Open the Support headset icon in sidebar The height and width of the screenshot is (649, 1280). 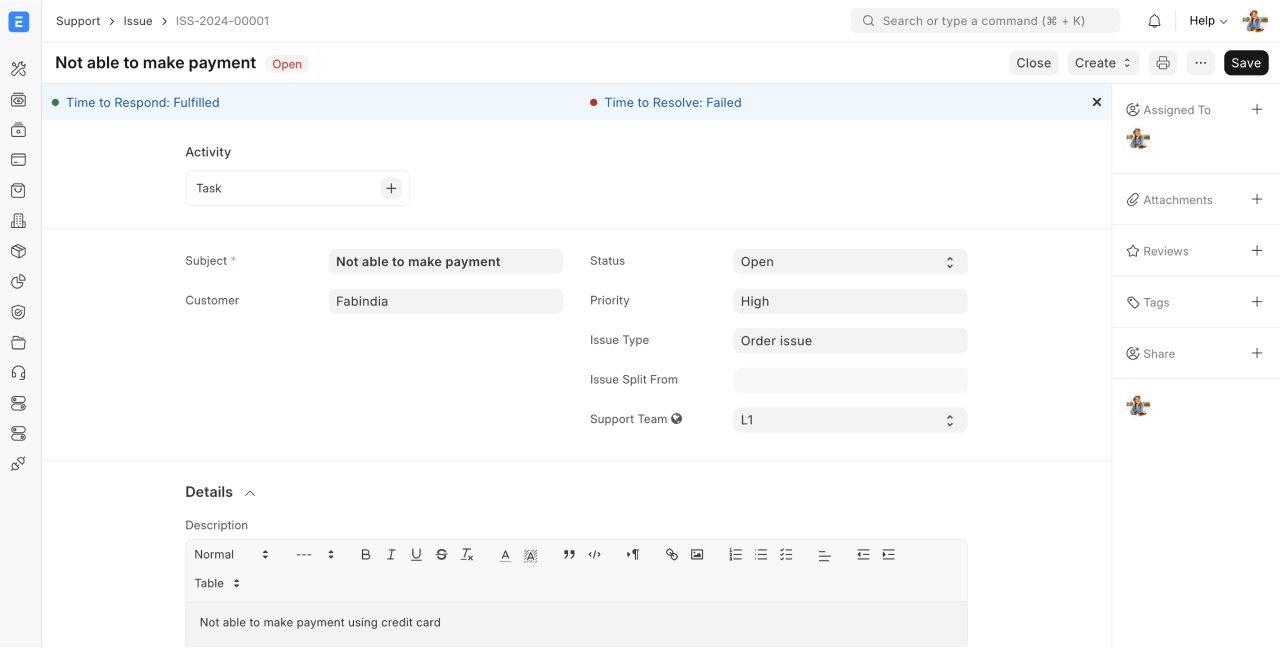pos(18,373)
